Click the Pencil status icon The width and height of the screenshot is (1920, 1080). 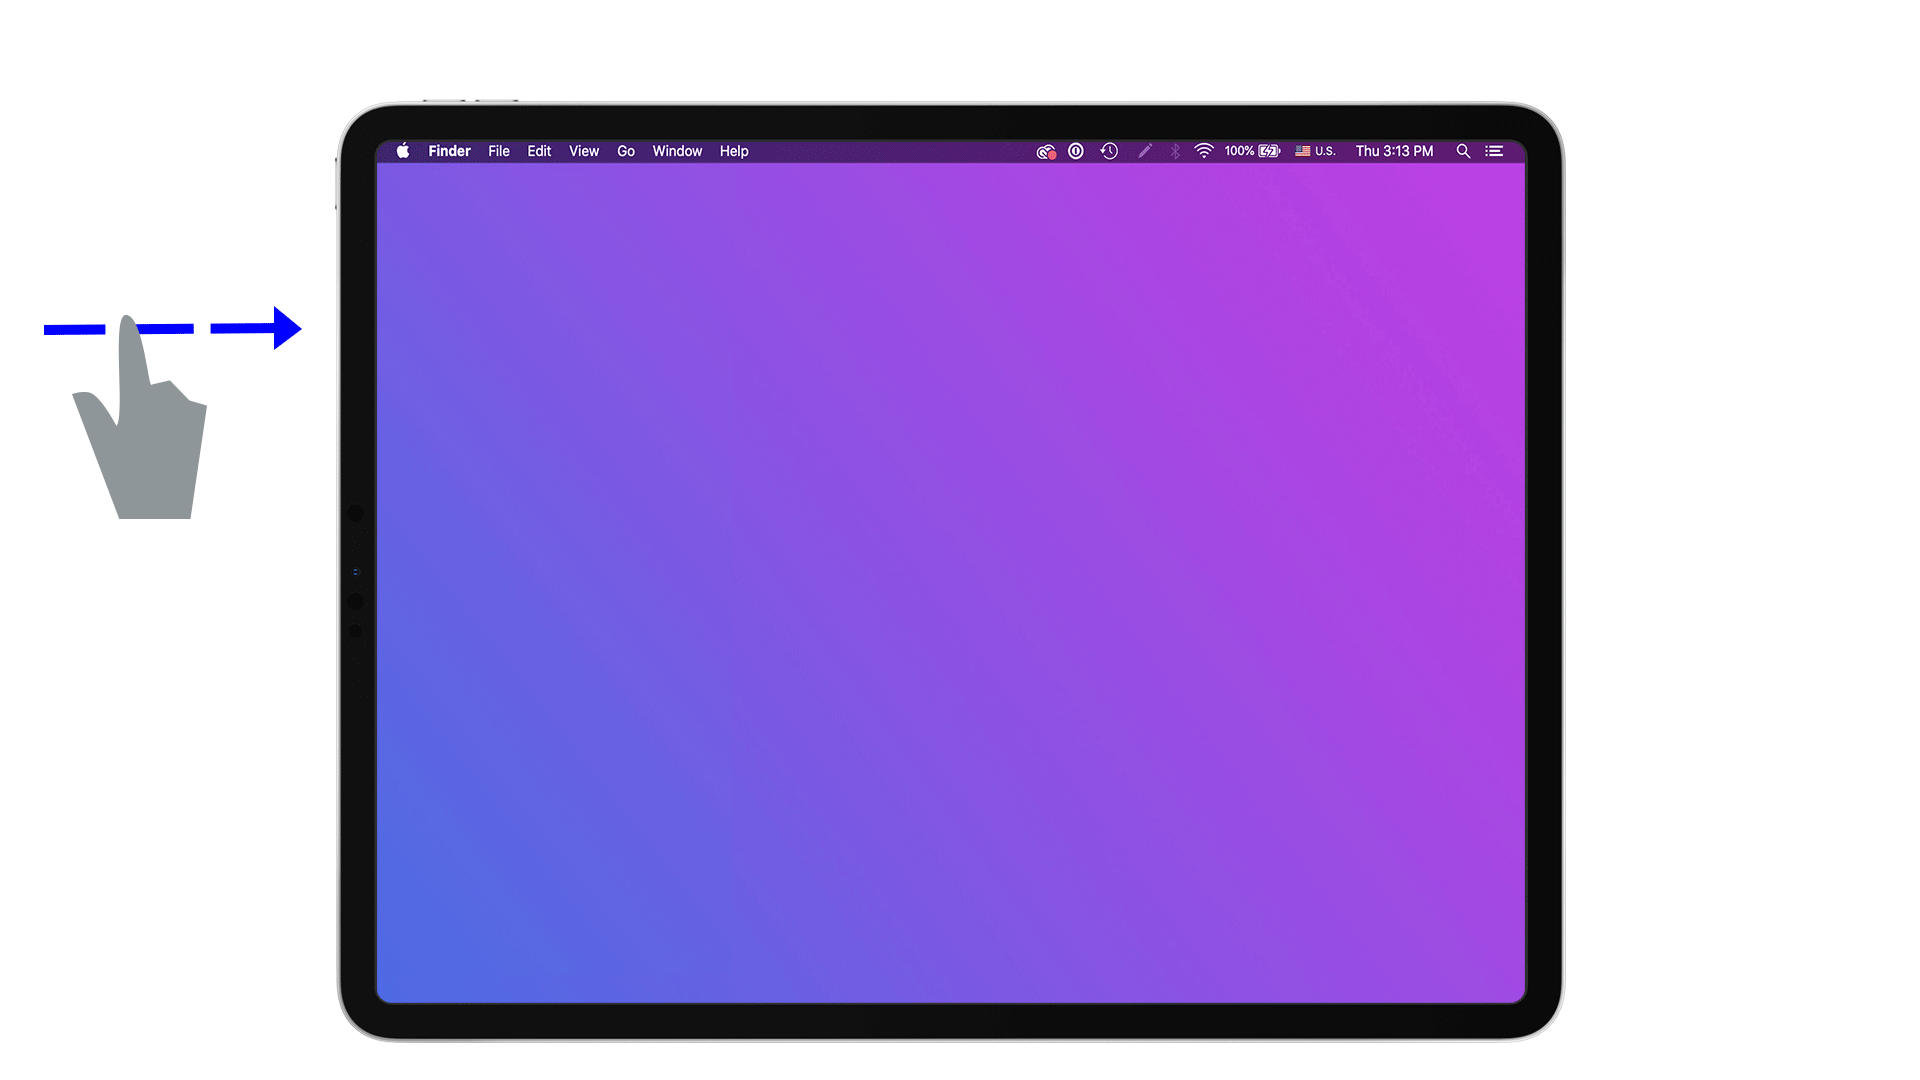tap(1145, 151)
